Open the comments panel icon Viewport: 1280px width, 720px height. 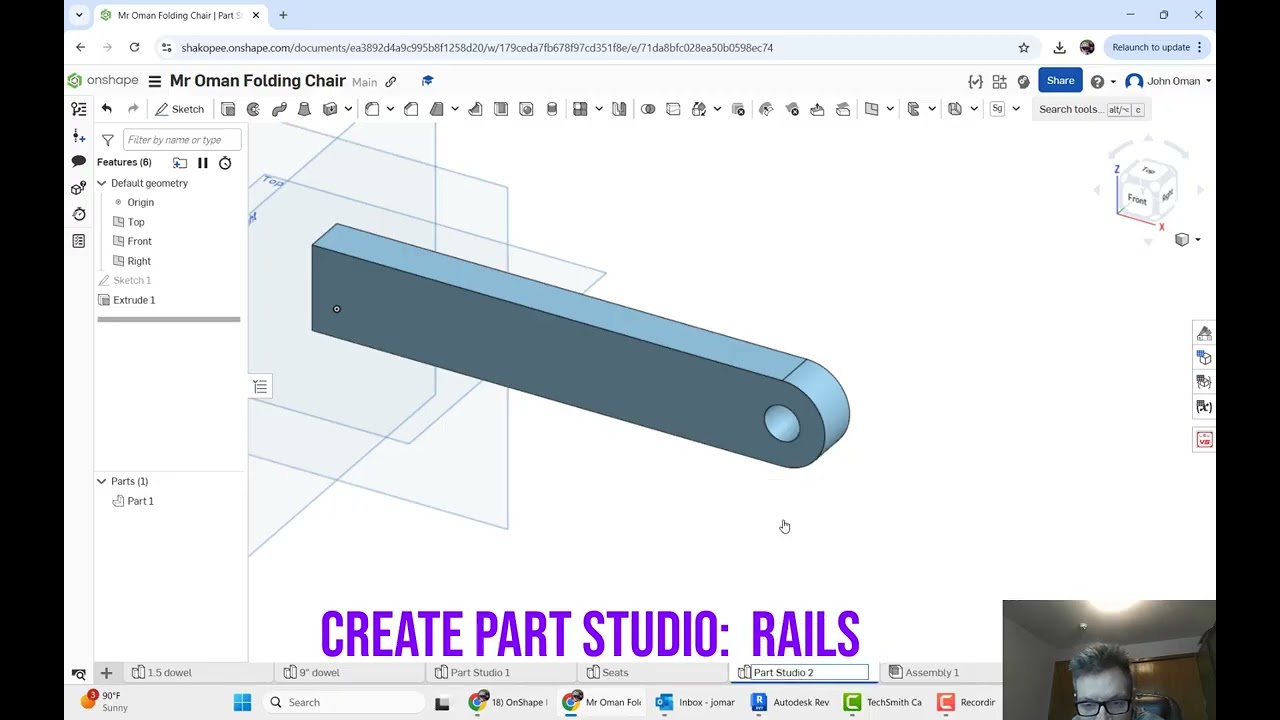[79, 161]
